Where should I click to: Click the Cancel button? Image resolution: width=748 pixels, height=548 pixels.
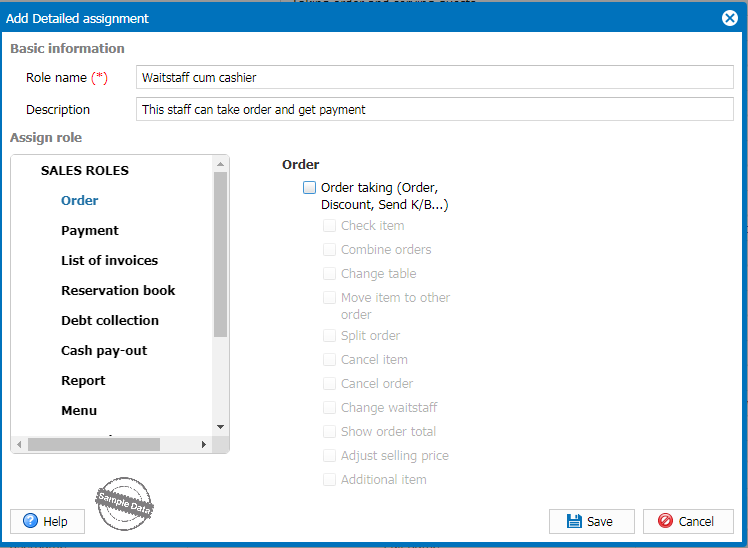pos(688,521)
